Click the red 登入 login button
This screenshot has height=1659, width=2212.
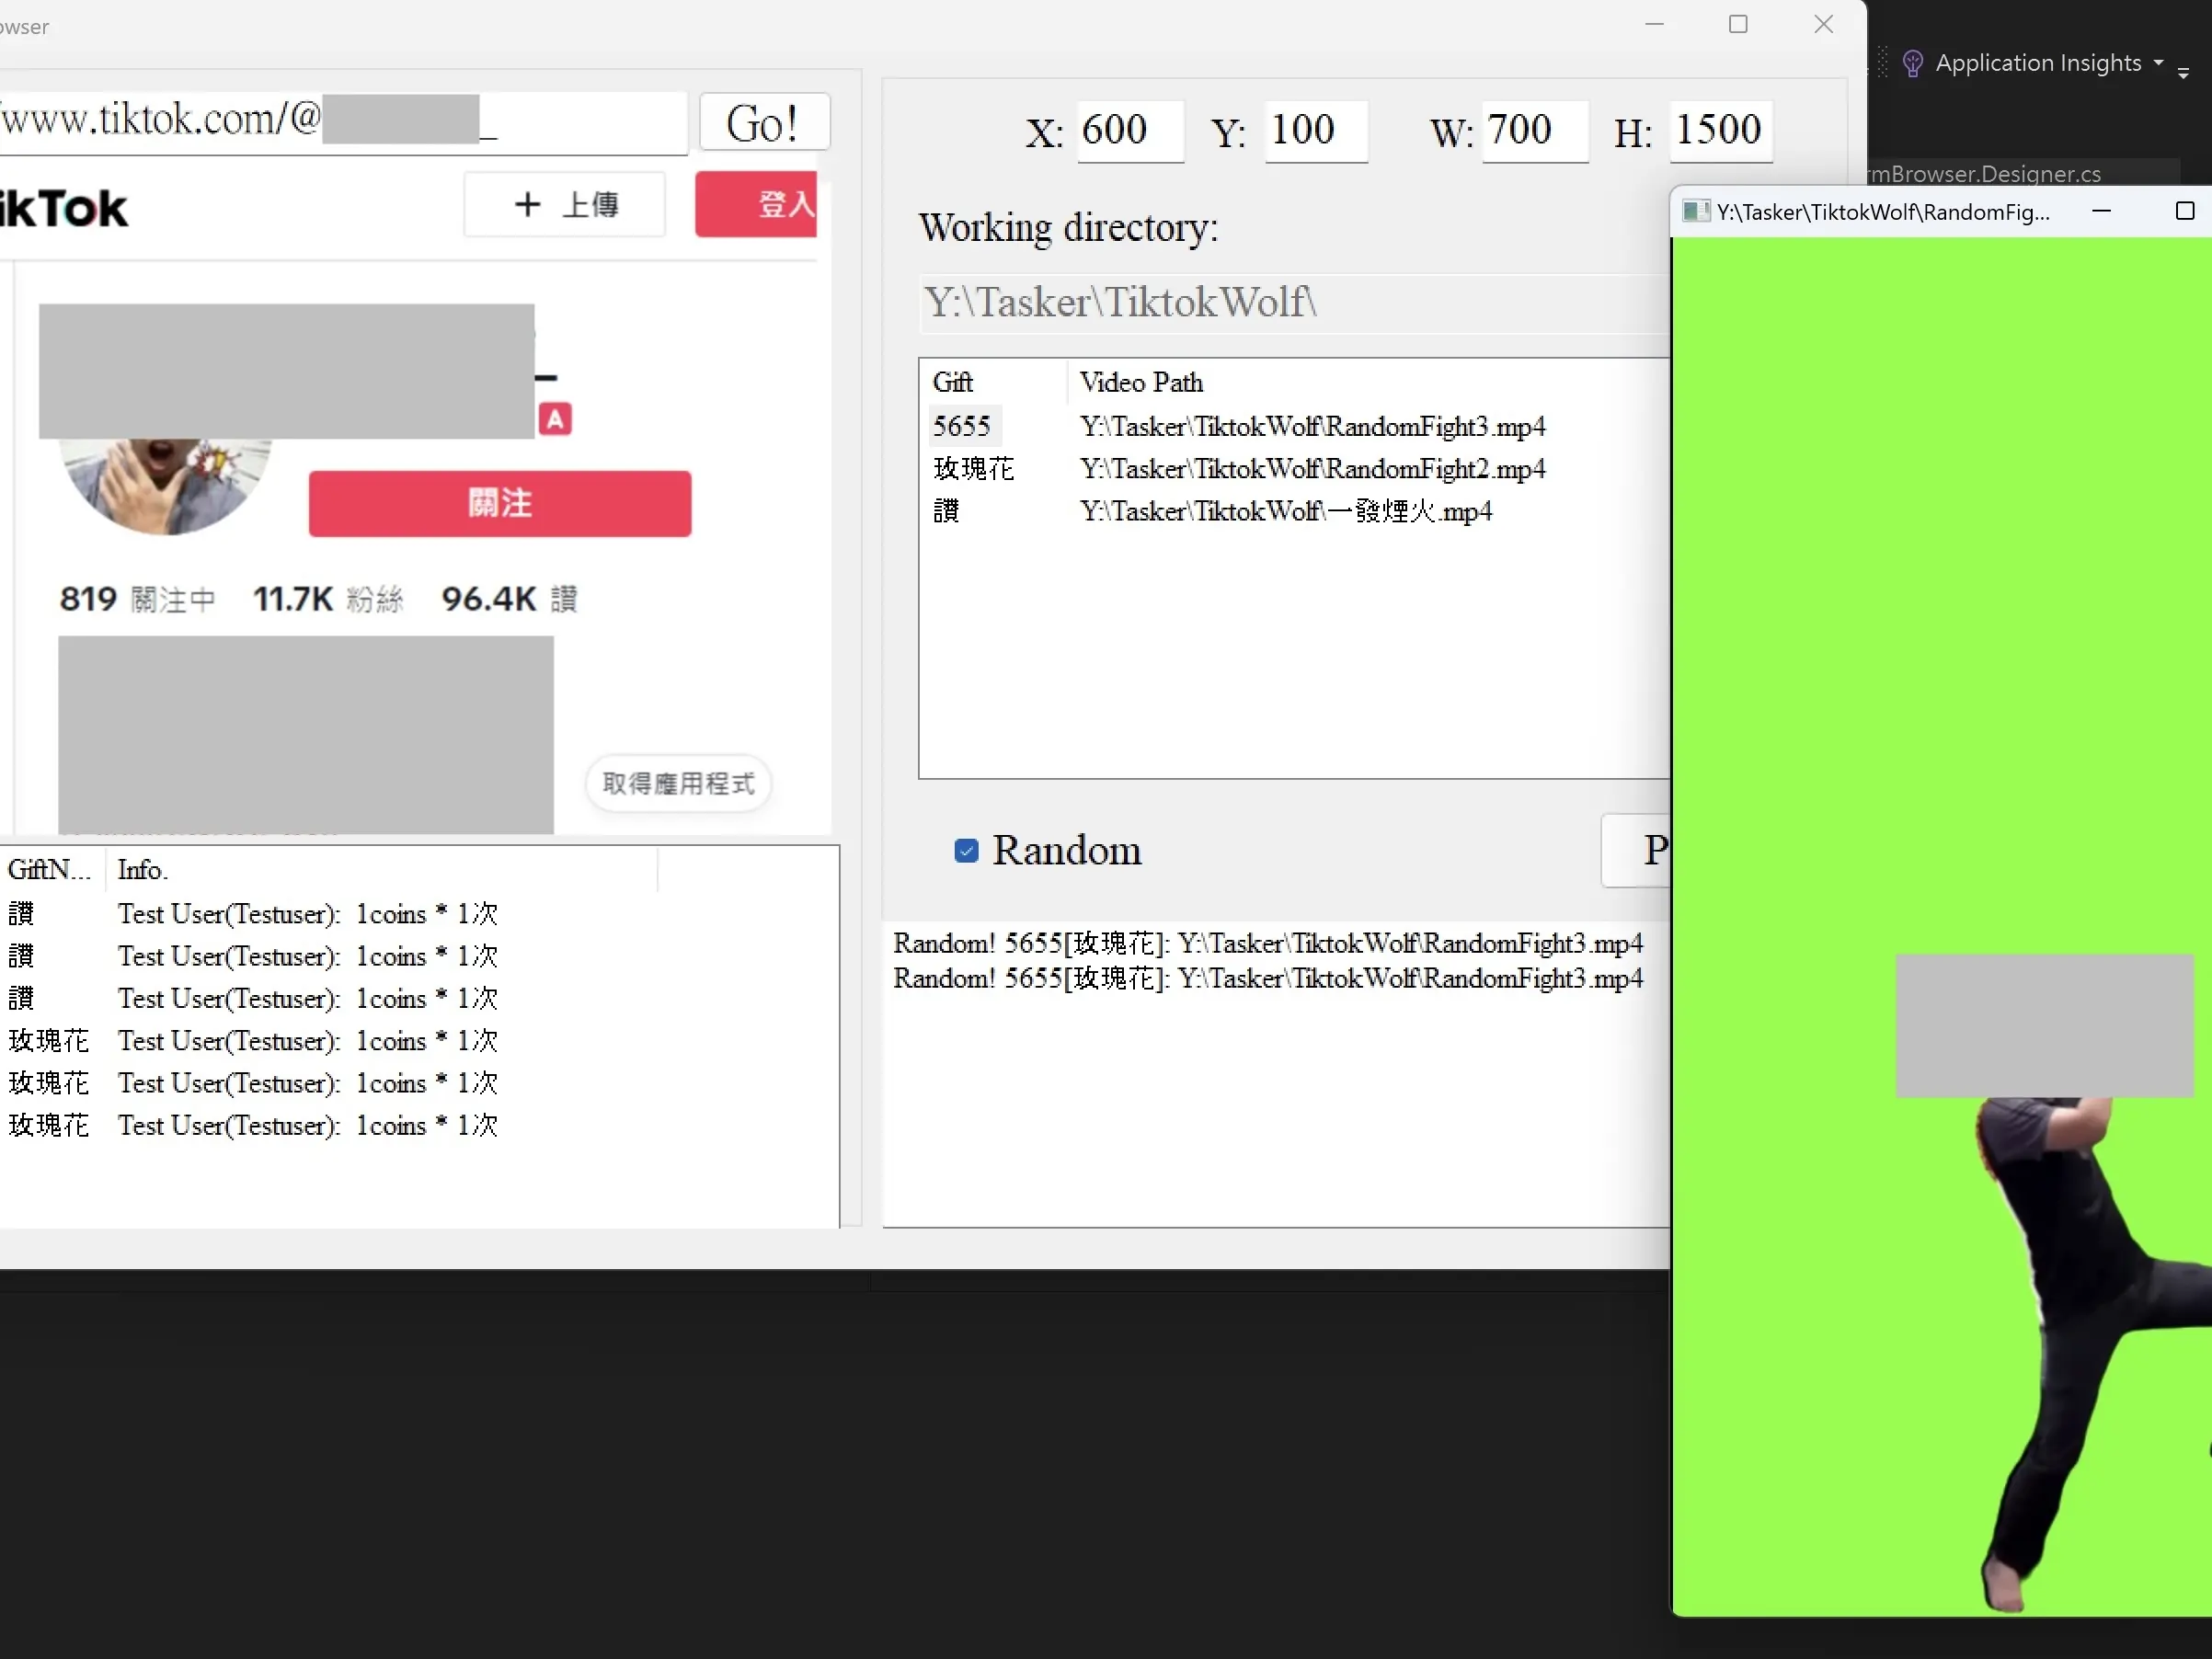757,205
